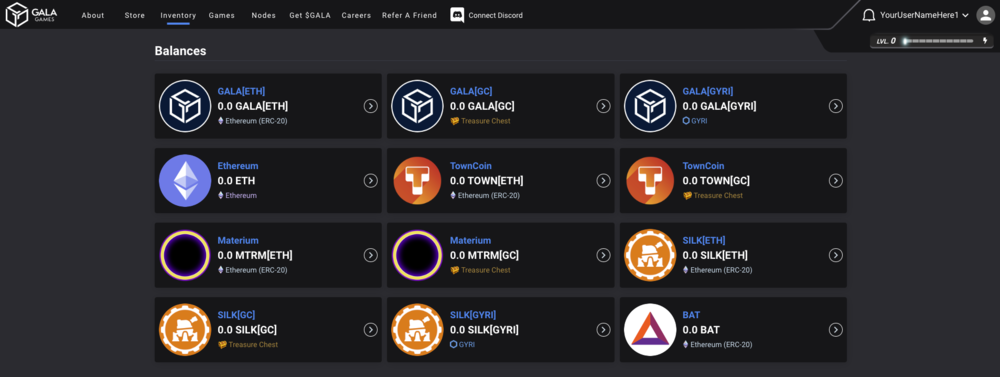Open SILK[ETH] details arrow
The height and width of the screenshot is (377, 1000).
click(835, 255)
